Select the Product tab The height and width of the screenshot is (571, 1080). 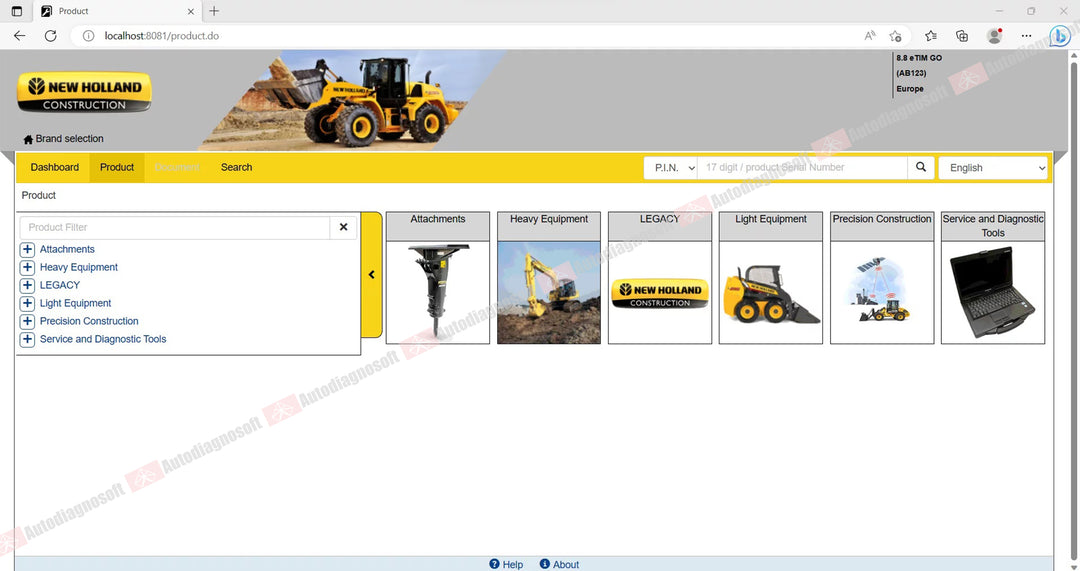[x=116, y=167]
